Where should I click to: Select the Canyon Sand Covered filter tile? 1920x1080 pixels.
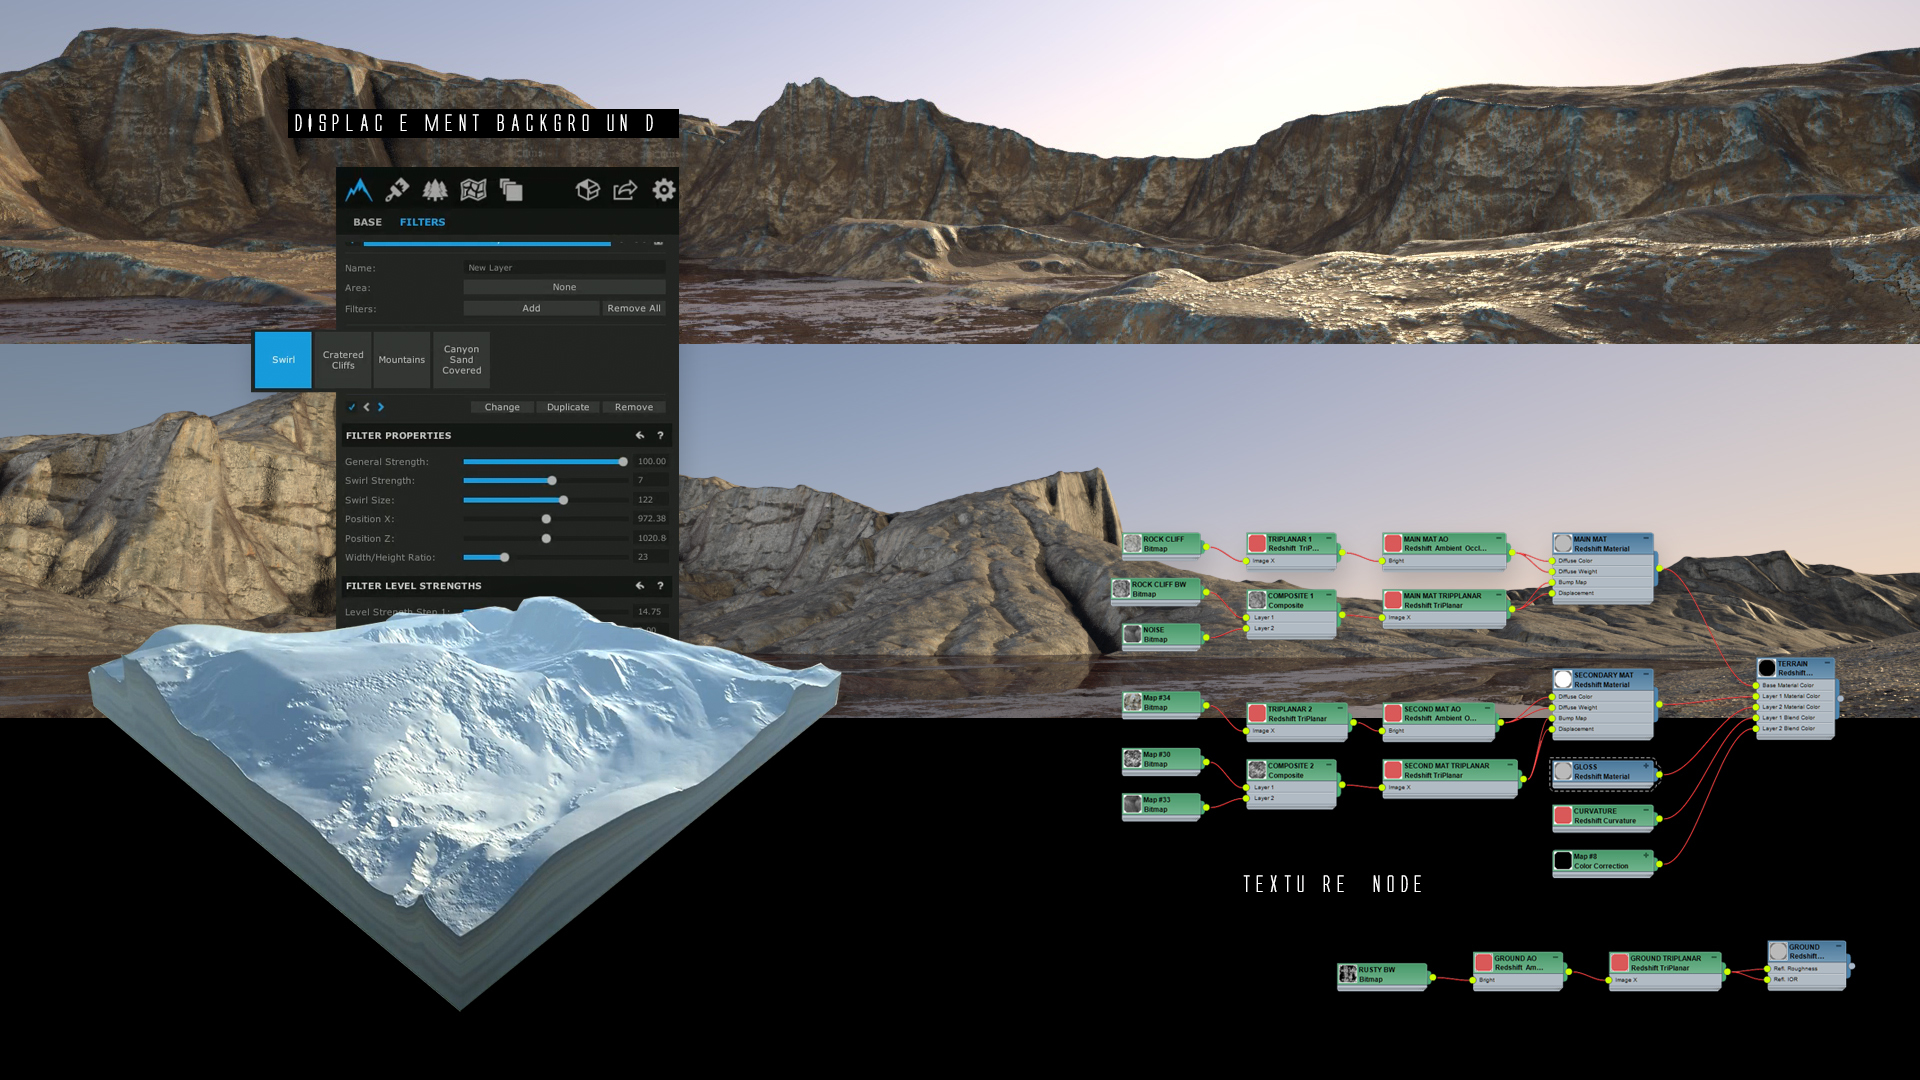461,360
